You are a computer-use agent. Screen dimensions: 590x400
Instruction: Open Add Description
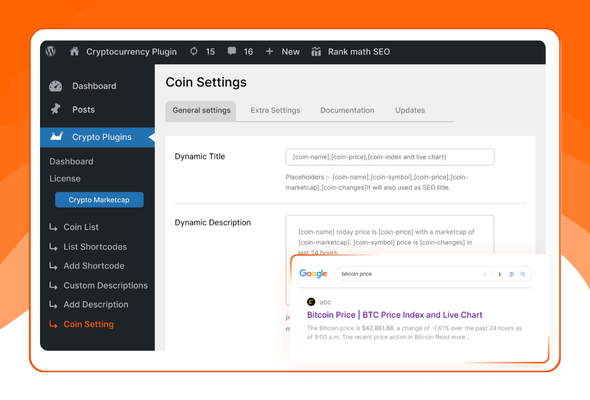(x=96, y=304)
